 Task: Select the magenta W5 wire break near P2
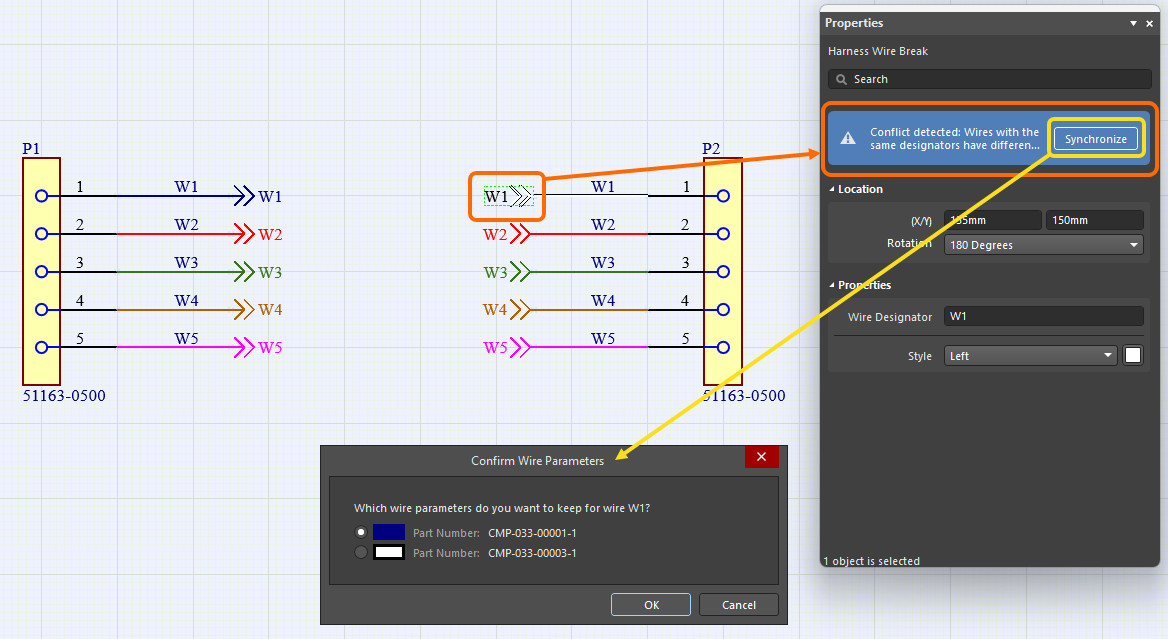click(x=507, y=347)
